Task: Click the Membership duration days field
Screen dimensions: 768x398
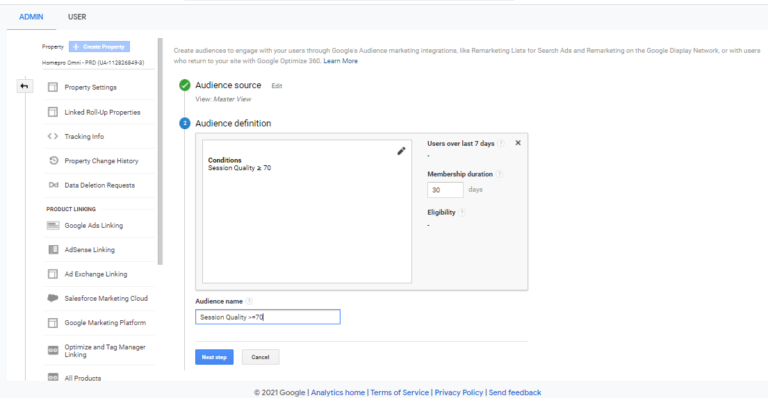Action: 445,189
